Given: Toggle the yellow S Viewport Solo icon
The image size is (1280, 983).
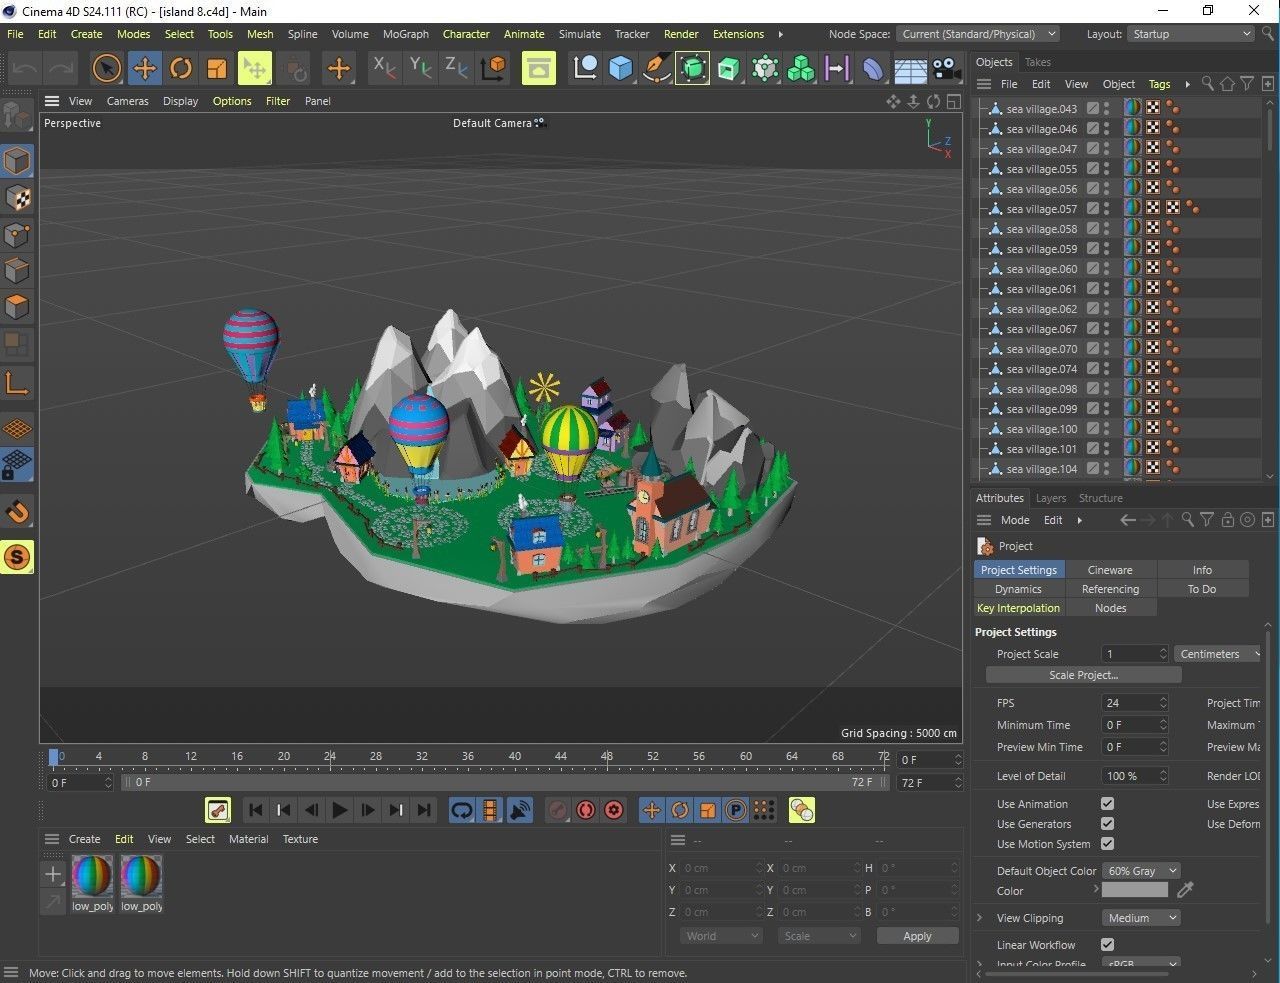Looking at the screenshot, I should pyautogui.click(x=17, y=557).
